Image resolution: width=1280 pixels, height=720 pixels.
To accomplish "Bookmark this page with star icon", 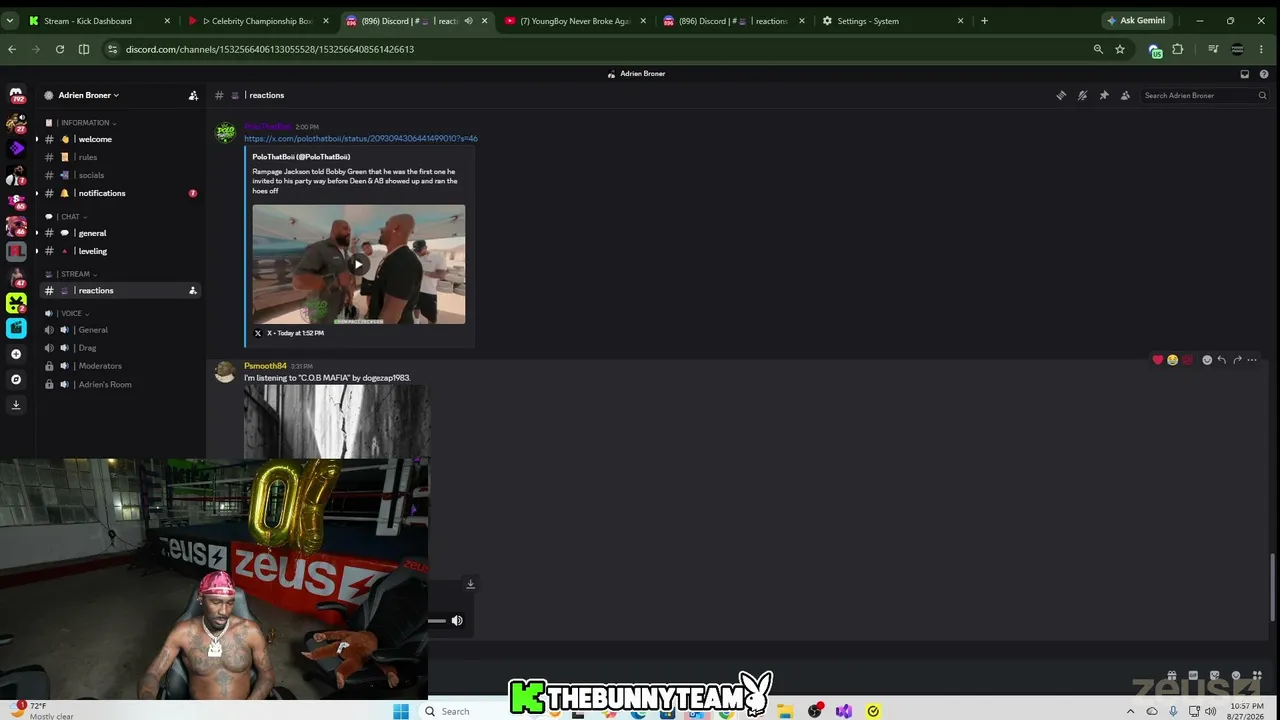I will 1120,49.
